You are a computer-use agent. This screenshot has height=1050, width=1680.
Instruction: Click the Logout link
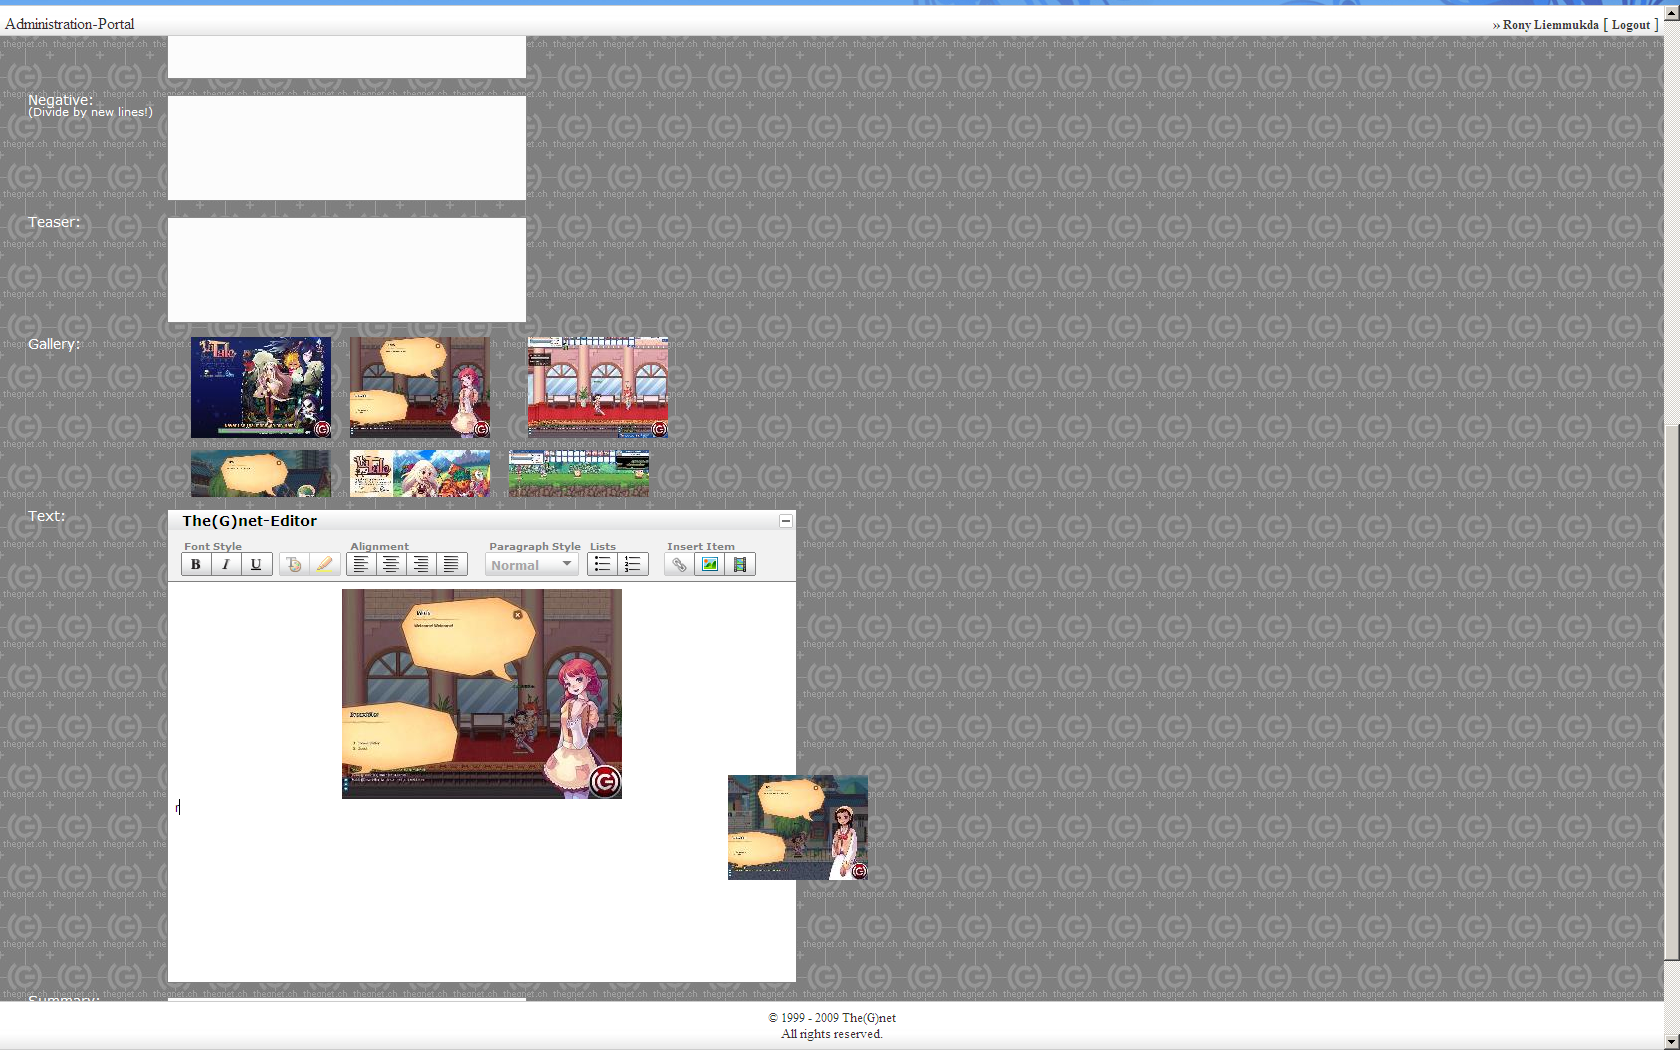click(x=1630, y=25)
